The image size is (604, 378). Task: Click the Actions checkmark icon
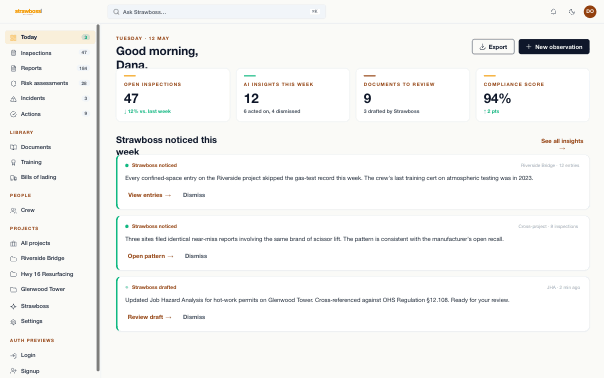coord(13,114)
